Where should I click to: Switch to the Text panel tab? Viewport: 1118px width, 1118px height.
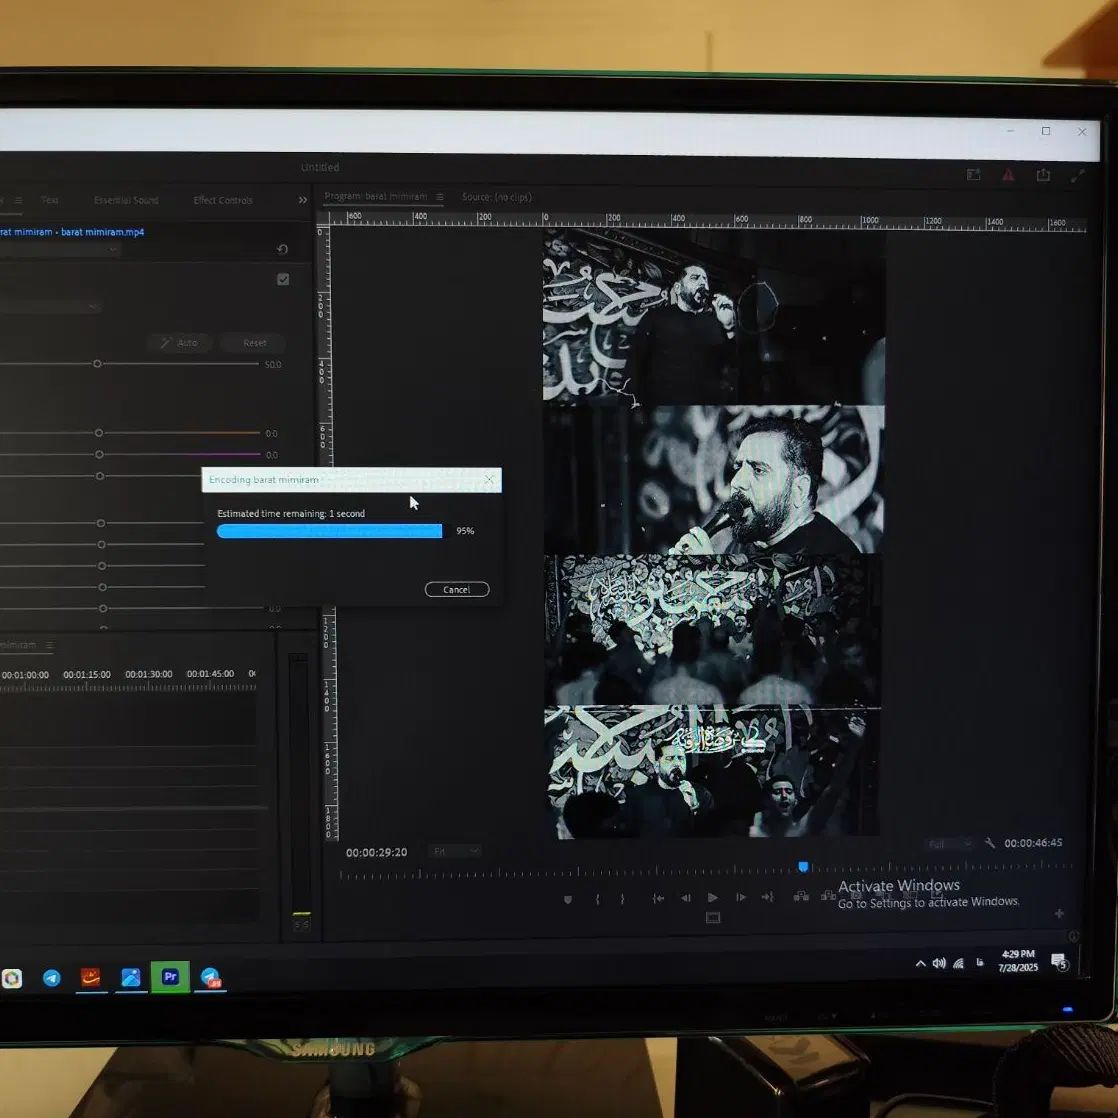click(x=49, y=200)
